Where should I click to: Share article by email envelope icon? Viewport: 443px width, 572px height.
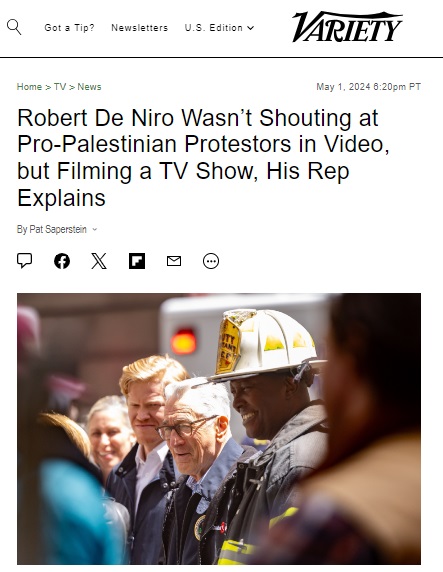pos(174,261)
